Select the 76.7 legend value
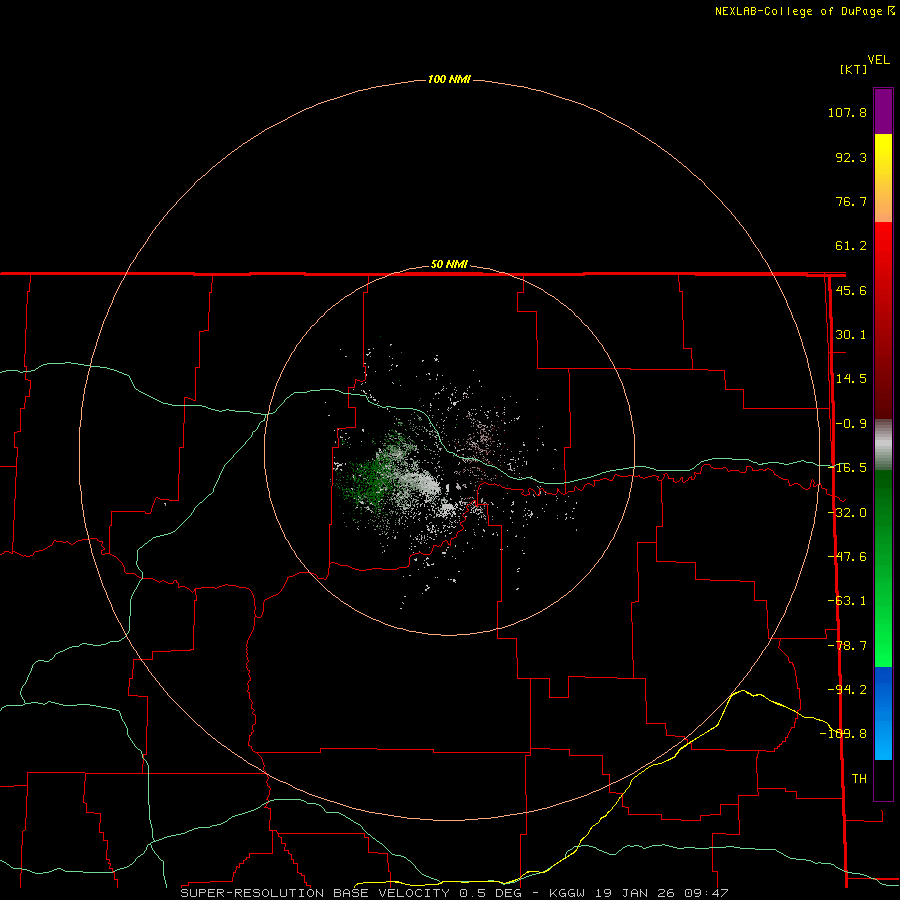The image size is (900, 900). click(x=851, y=201)
